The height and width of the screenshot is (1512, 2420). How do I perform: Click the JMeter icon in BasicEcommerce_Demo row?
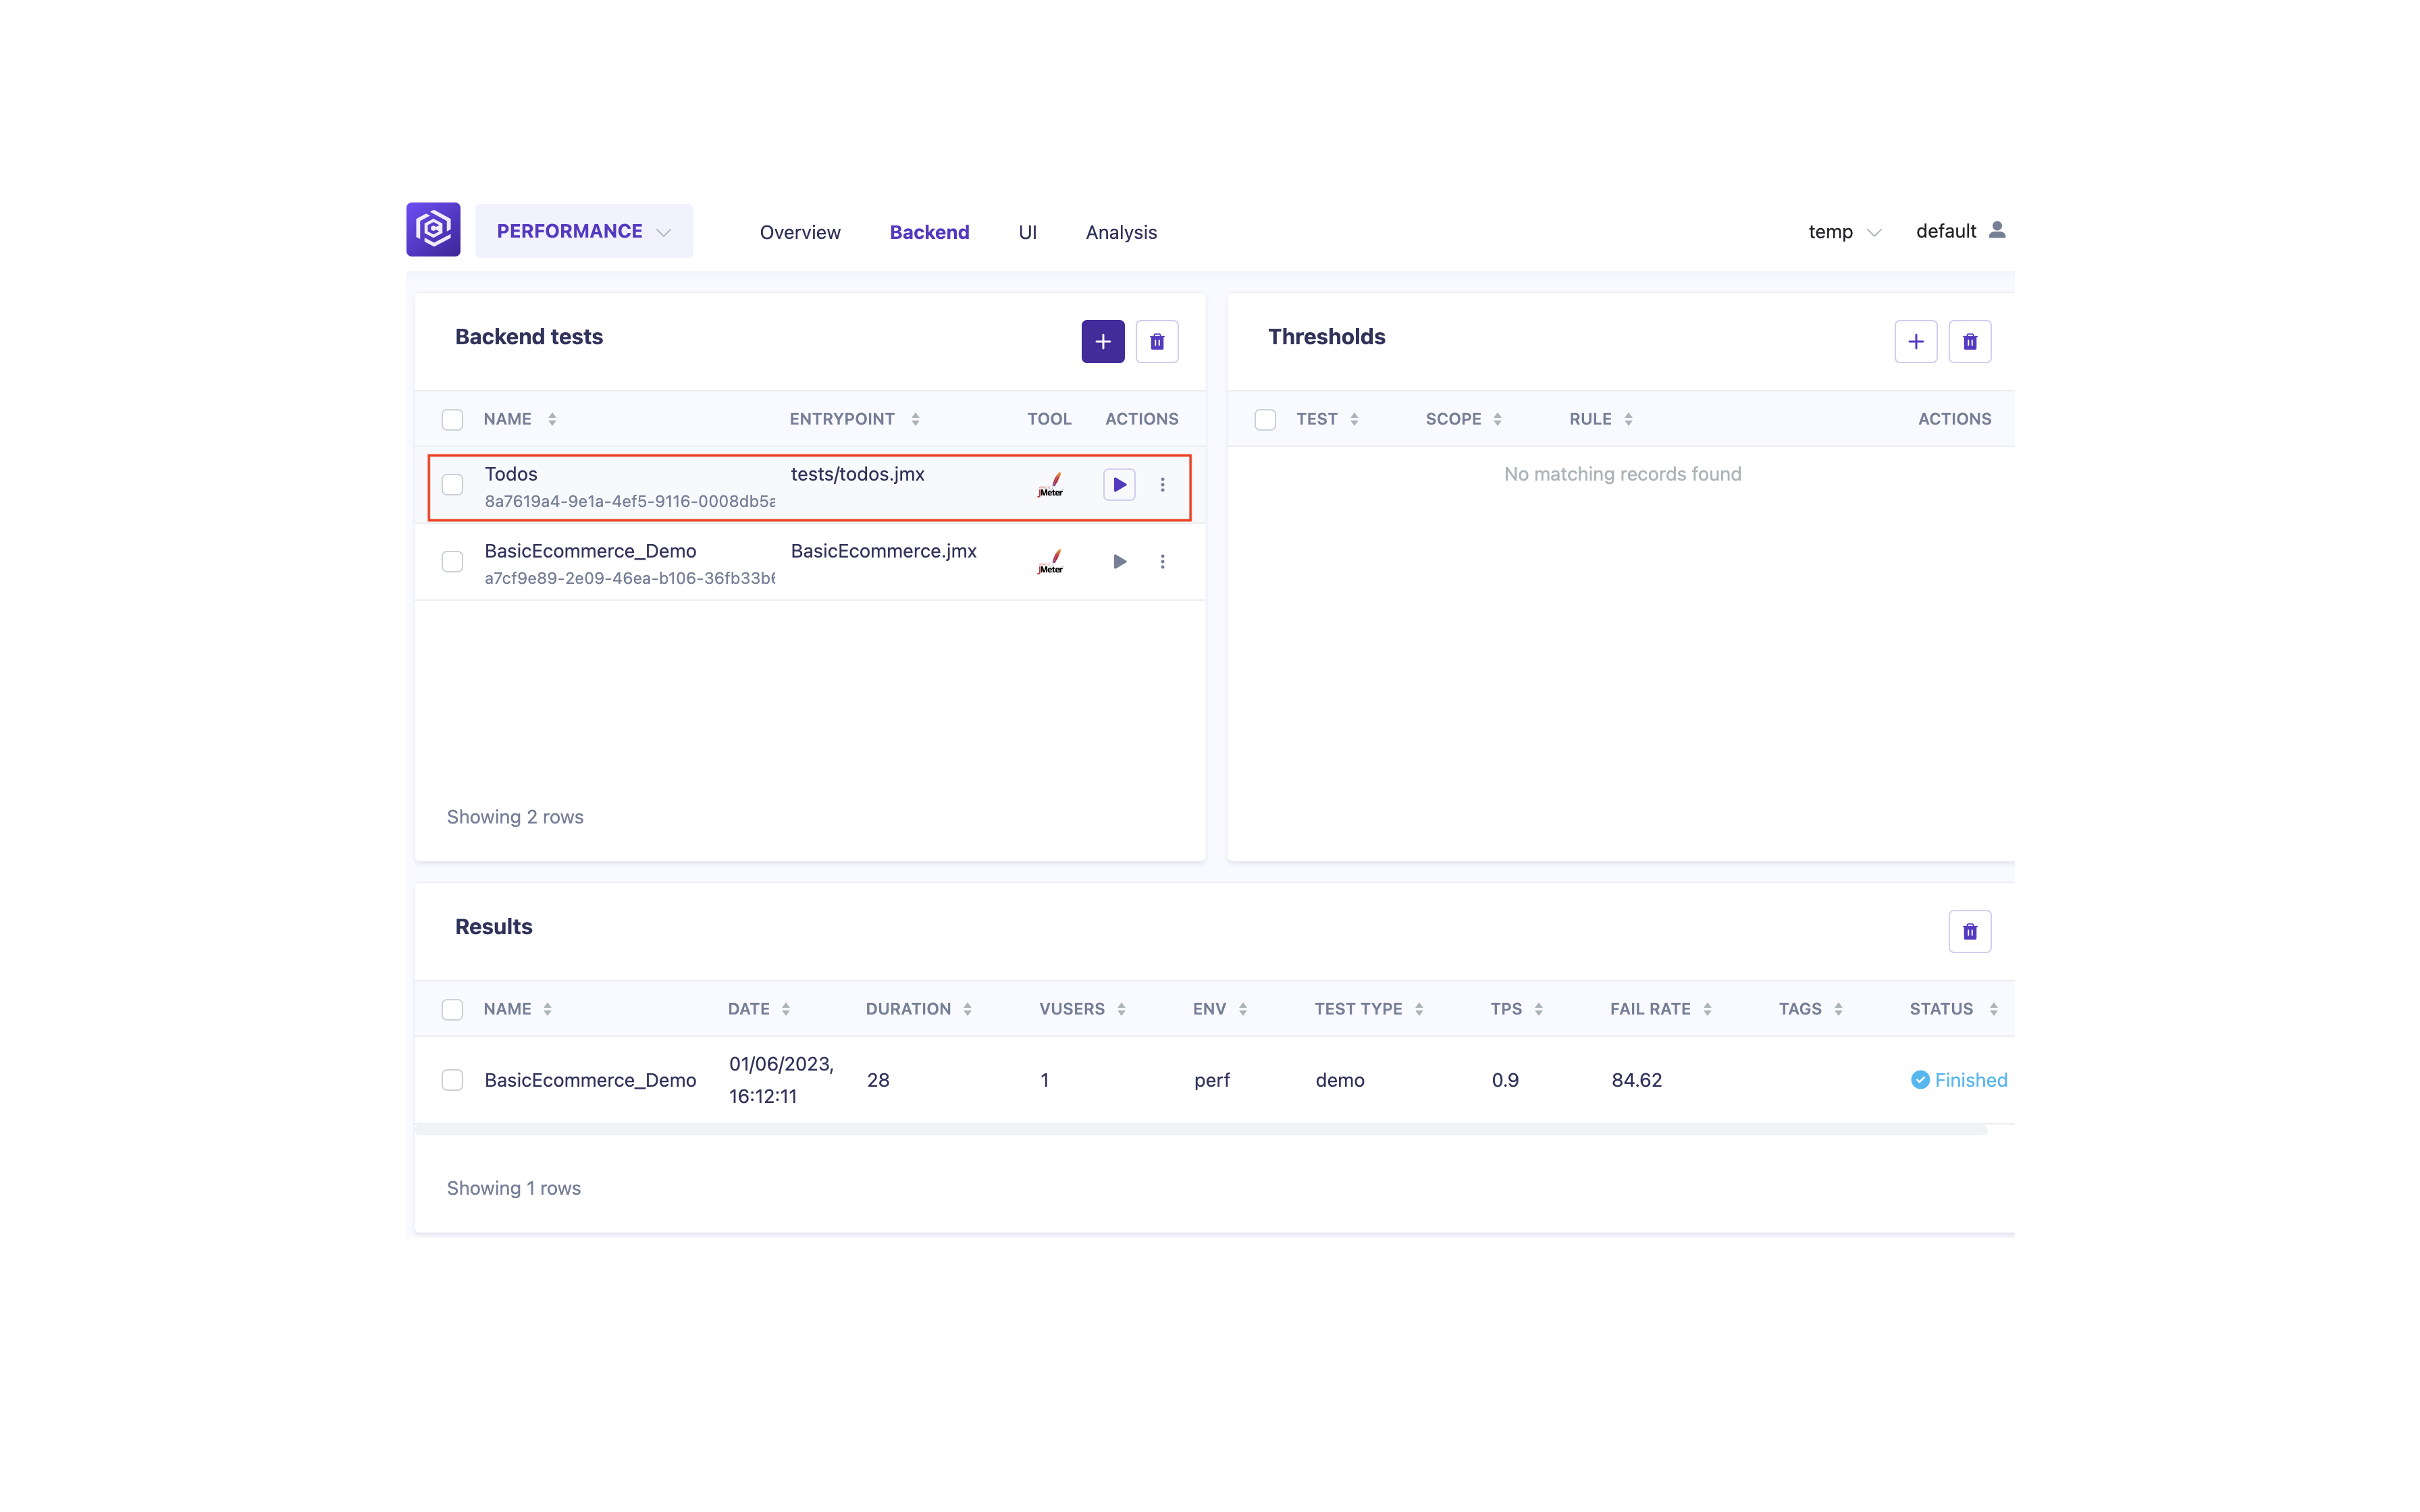1050,562
